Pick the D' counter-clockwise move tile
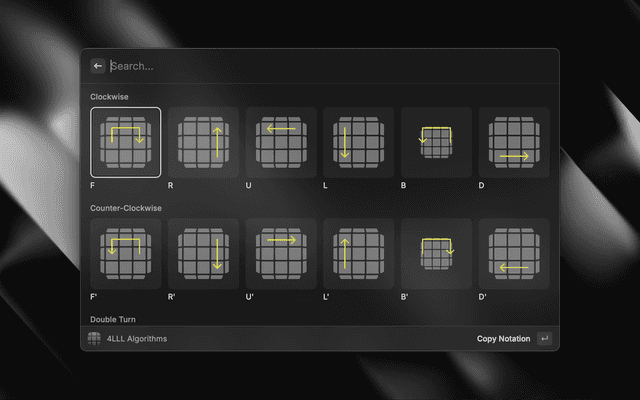The height and width of the screenshot is (400, 640). click(x=514, y=253)
